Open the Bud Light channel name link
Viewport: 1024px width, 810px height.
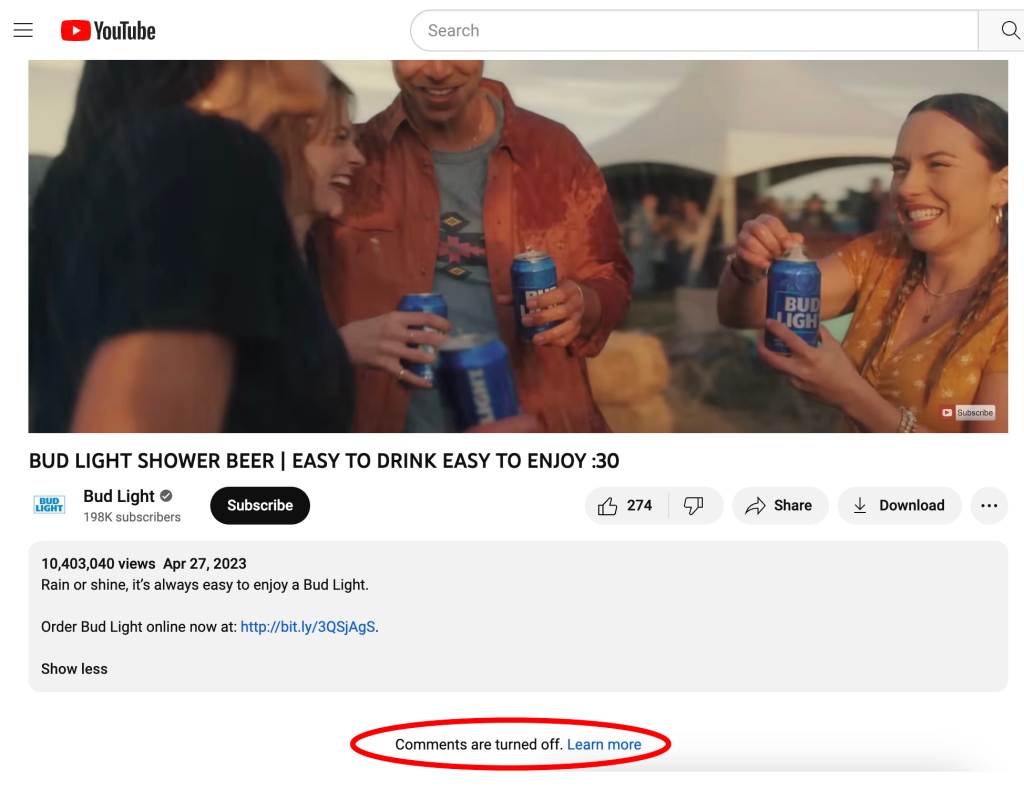pyautogui.click(x=119, y=496)
